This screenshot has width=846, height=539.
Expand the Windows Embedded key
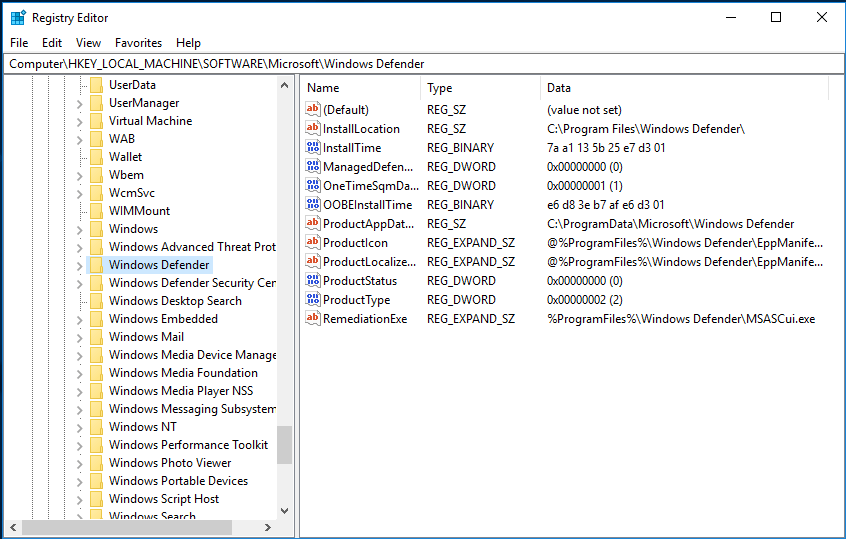tap(79, 319)
